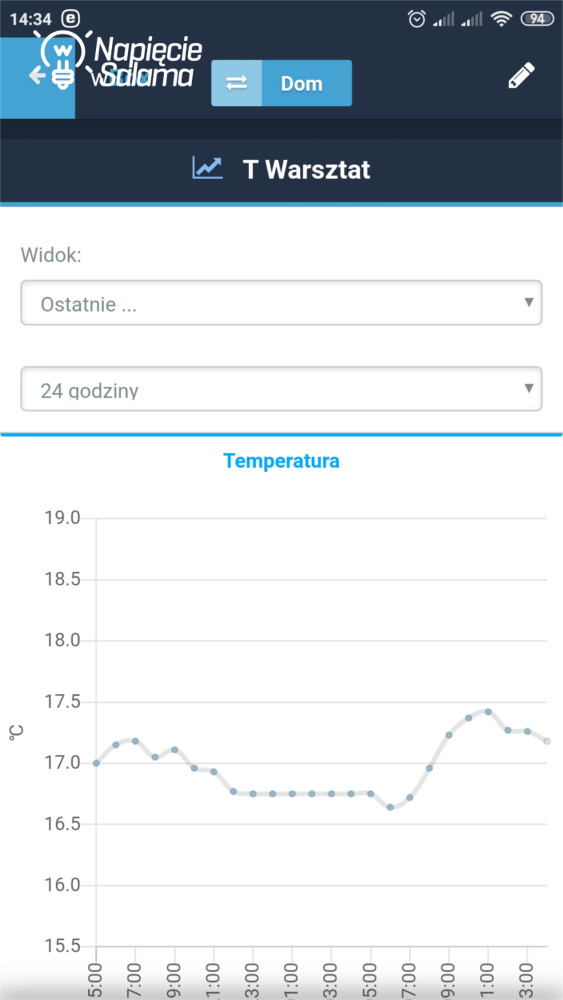This screenshot has width=563, height=1000.
Task: Select the first data point at 17.0
Action: pyautogui.click(x=96, y=763)
